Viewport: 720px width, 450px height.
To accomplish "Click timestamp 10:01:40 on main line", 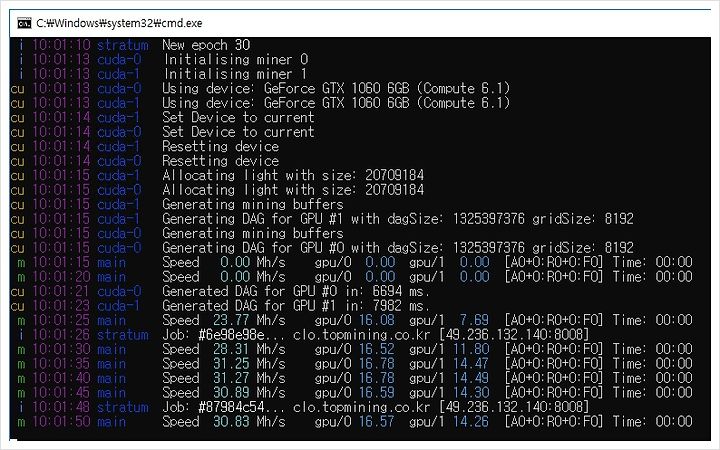I will [62, 378].
